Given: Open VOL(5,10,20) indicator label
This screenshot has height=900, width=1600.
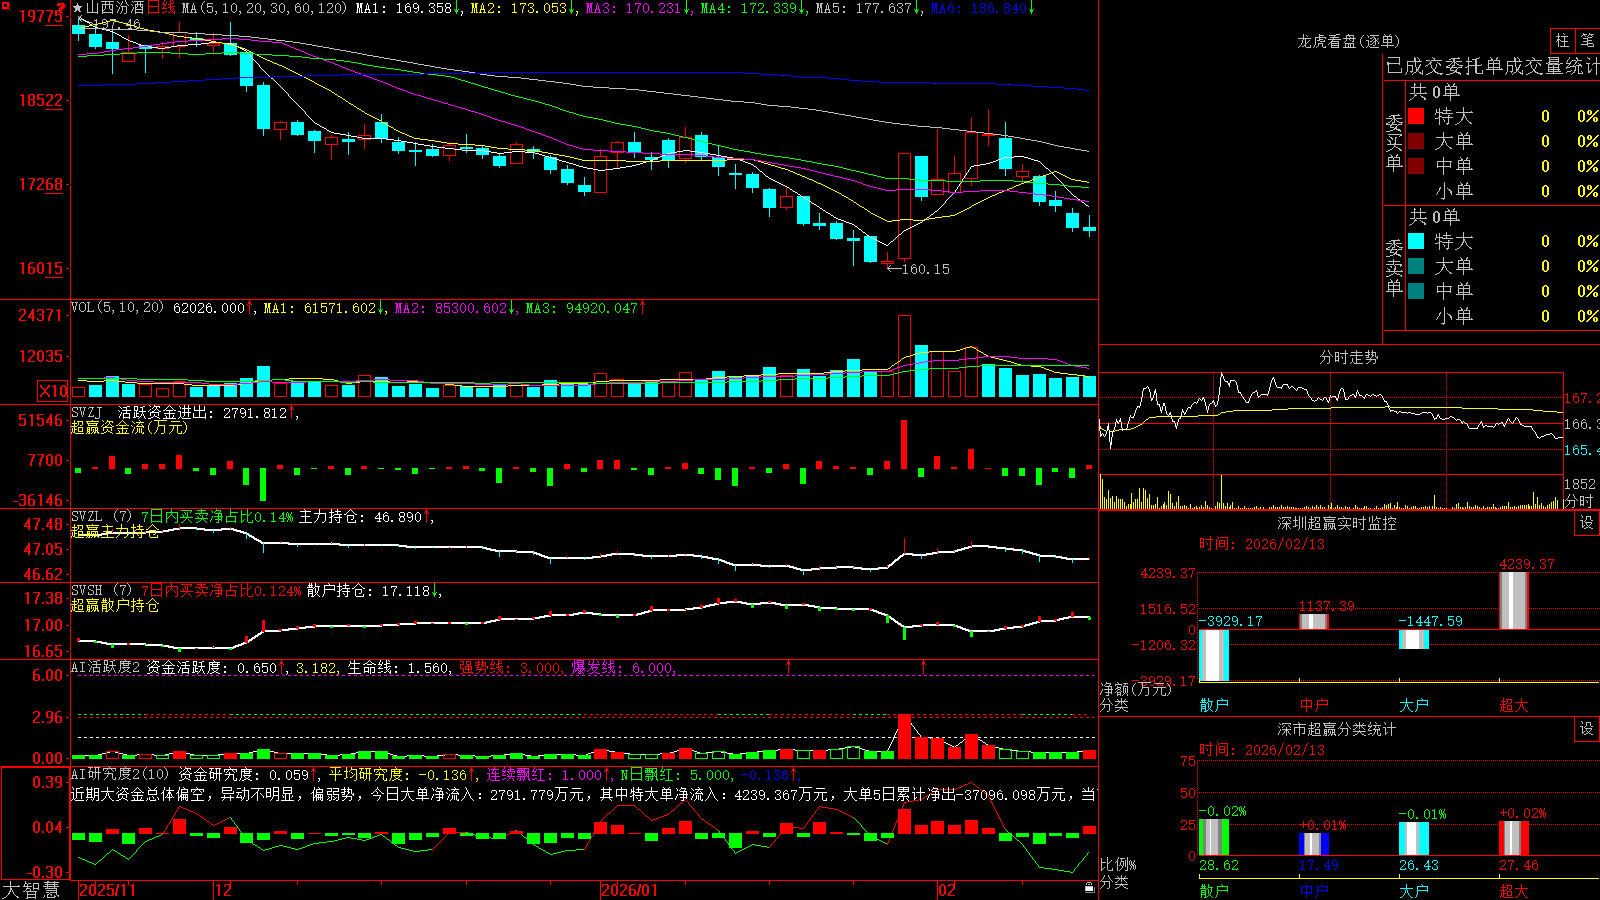Looking at the screenshot, I should (x=117, y=308).
